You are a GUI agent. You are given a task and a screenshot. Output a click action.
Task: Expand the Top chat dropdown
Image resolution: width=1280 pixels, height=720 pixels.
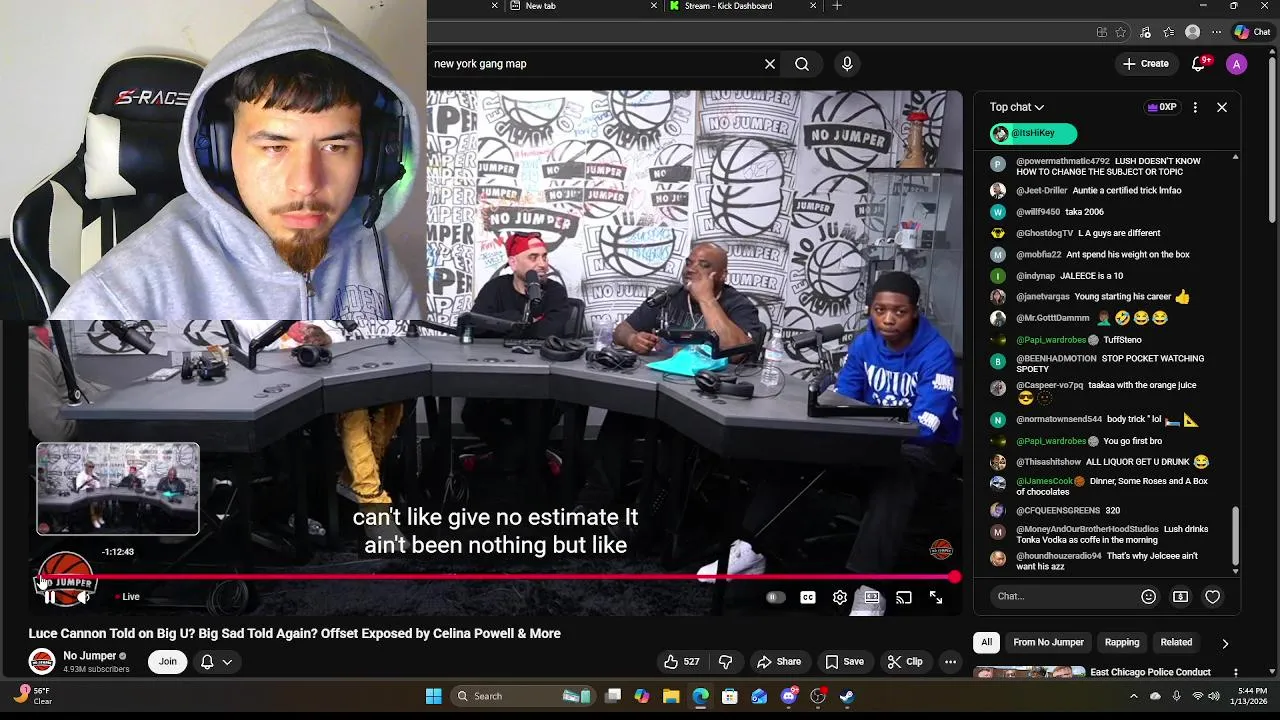coord(1017,107)
